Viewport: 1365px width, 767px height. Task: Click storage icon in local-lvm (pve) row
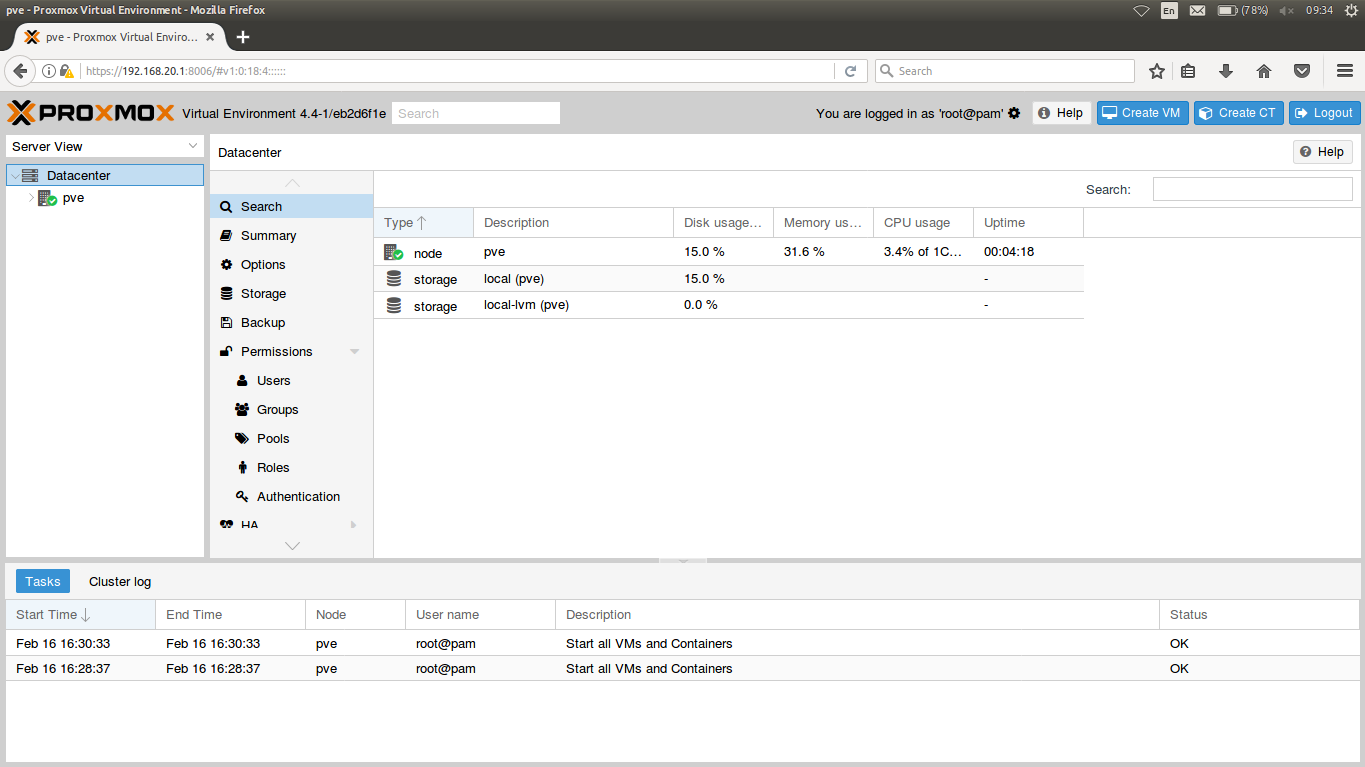coord(394,305)
